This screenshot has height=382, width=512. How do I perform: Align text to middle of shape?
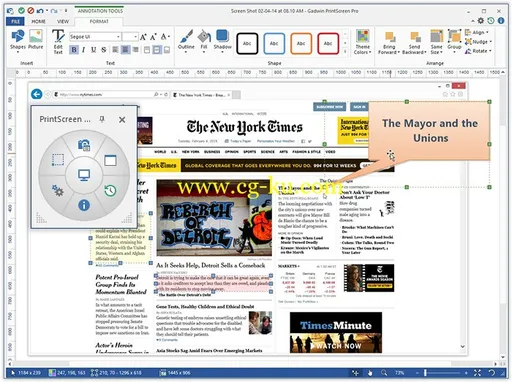click(157, 50)
